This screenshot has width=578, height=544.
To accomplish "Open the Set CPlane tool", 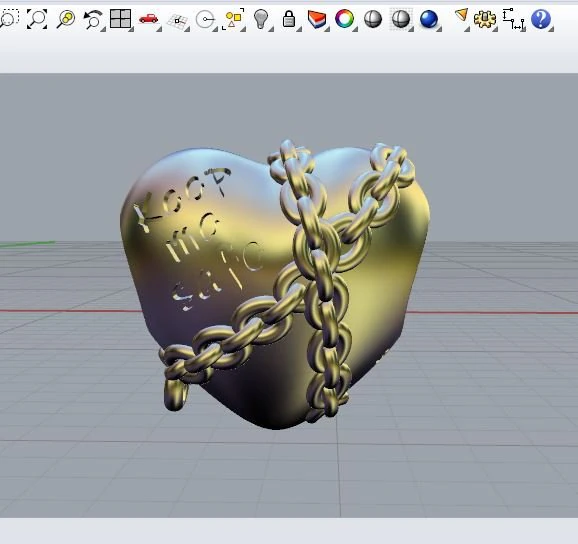I will coord(178,20).
